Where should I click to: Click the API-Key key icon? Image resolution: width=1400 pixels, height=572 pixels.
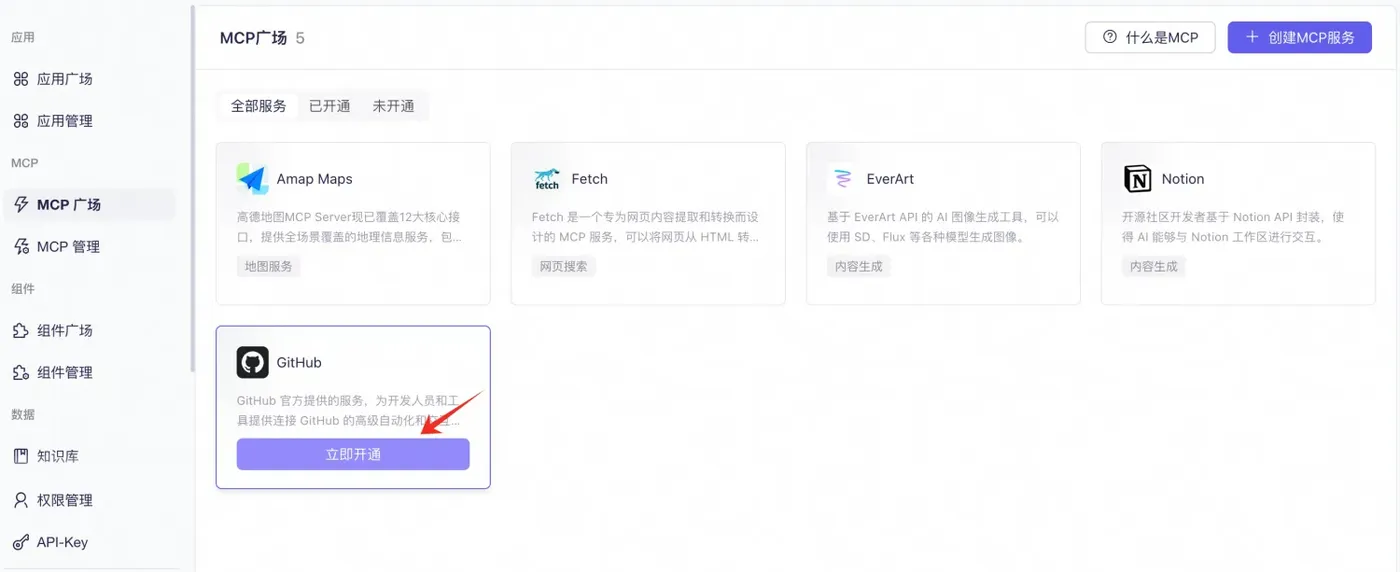pyautogui.click(x=20, y=542)
